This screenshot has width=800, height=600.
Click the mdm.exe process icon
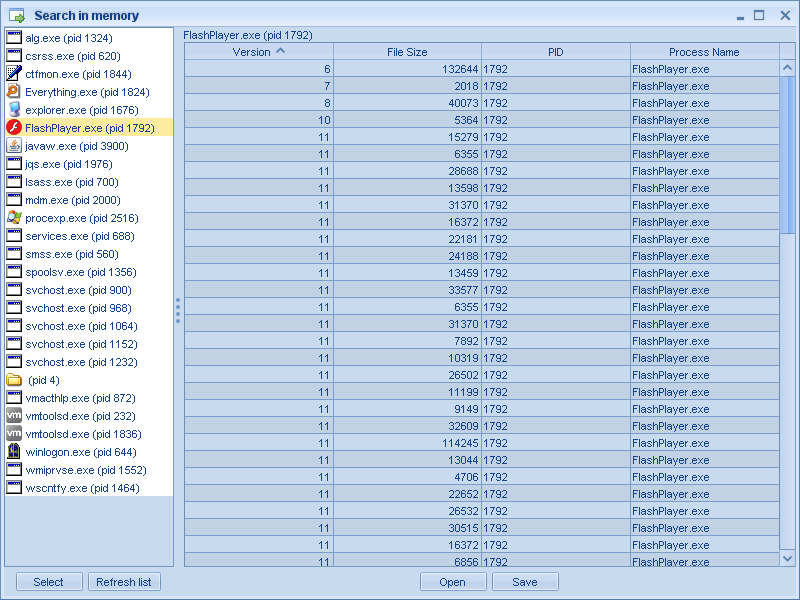14,199
